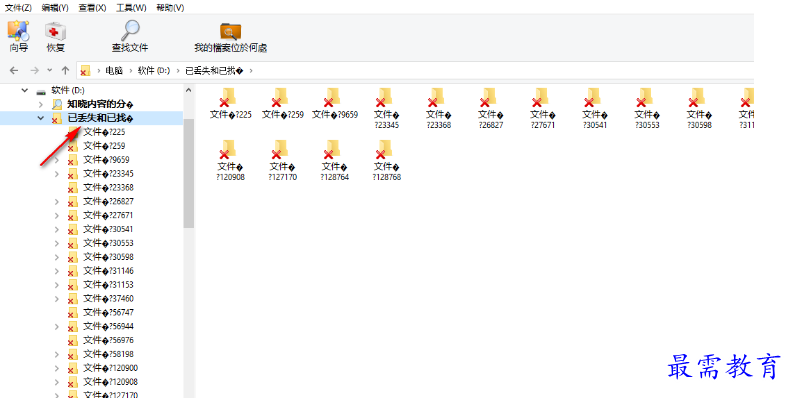Expand tree node 文件?26827
This screenshot has height=398, width=789.
(57, 202)
